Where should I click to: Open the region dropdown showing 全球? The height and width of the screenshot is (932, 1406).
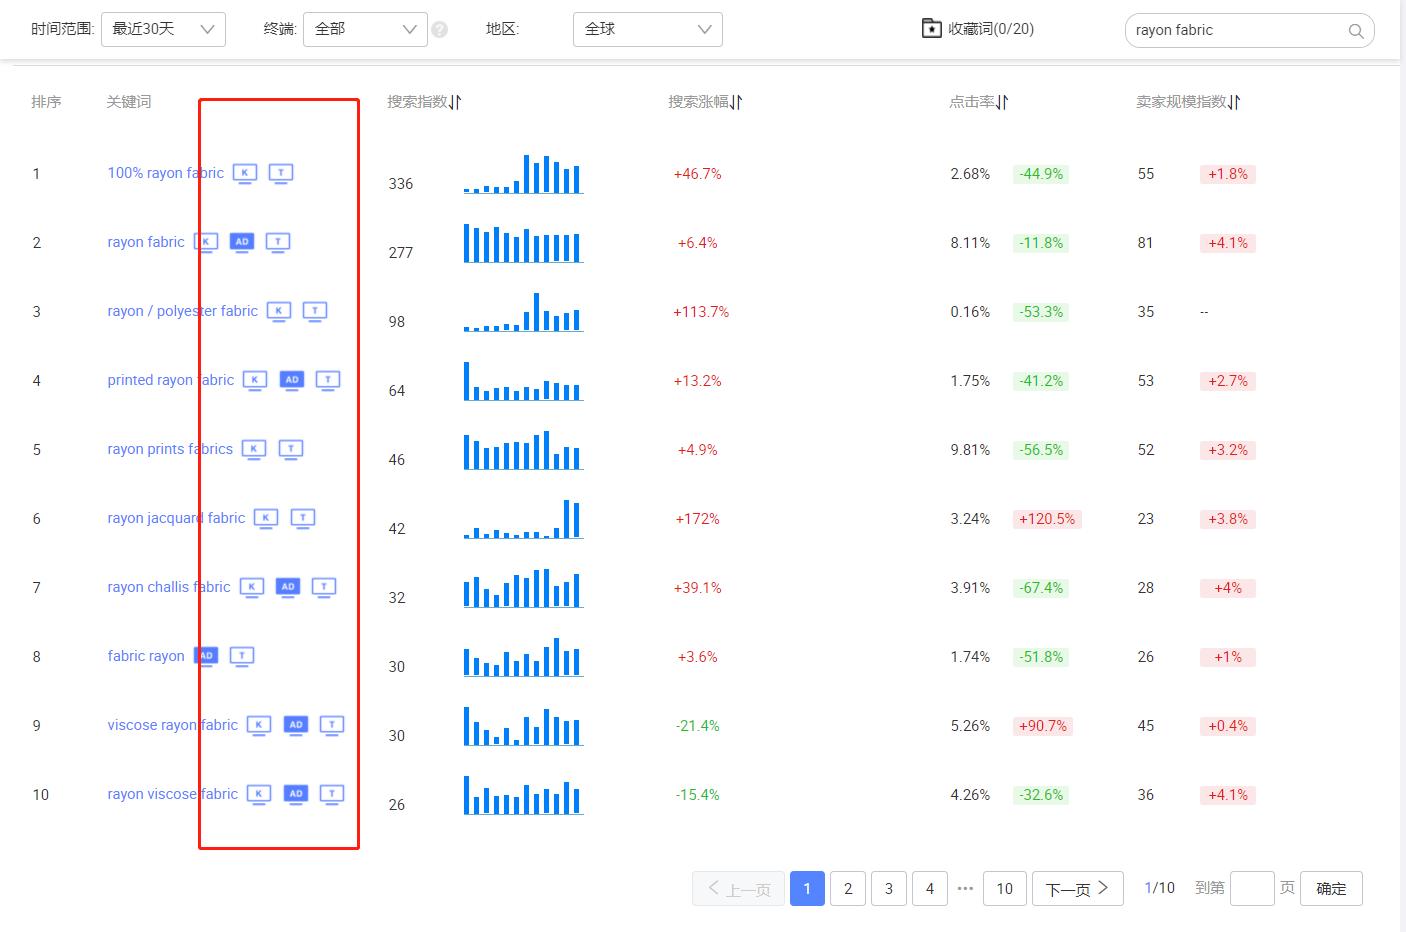click(647, 29)
